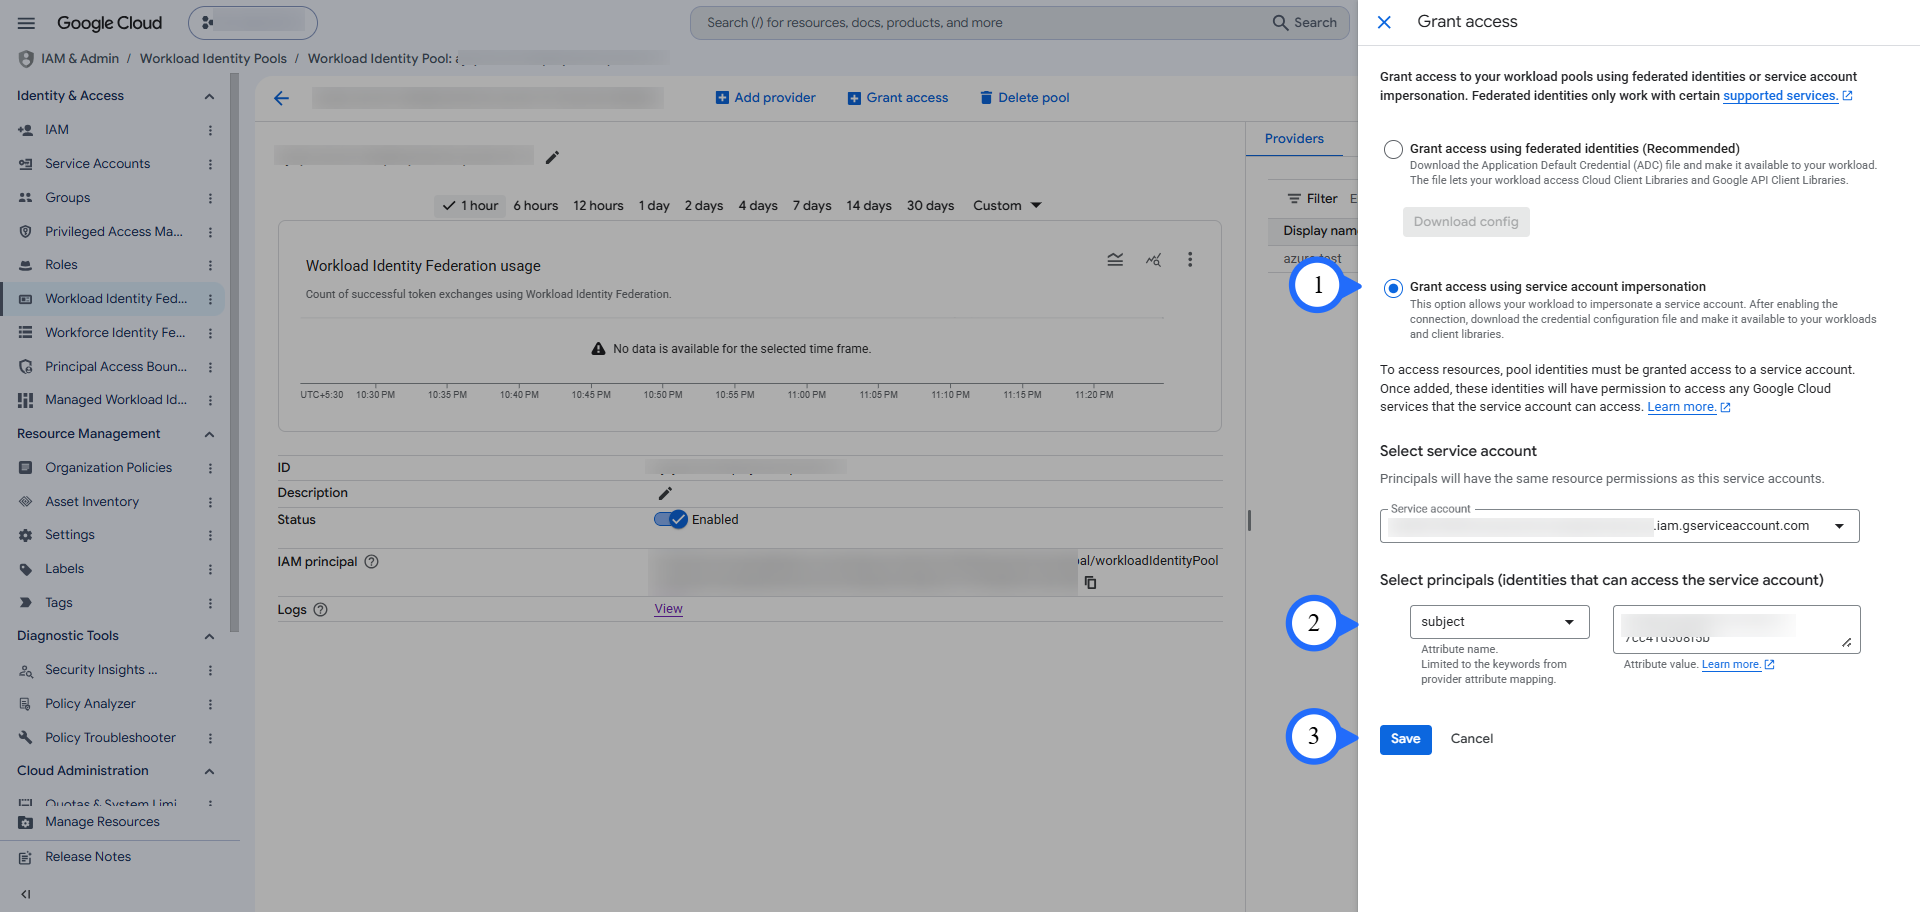Open help for IAM principal
This screenshot has width=1920, height=912.
372,562
